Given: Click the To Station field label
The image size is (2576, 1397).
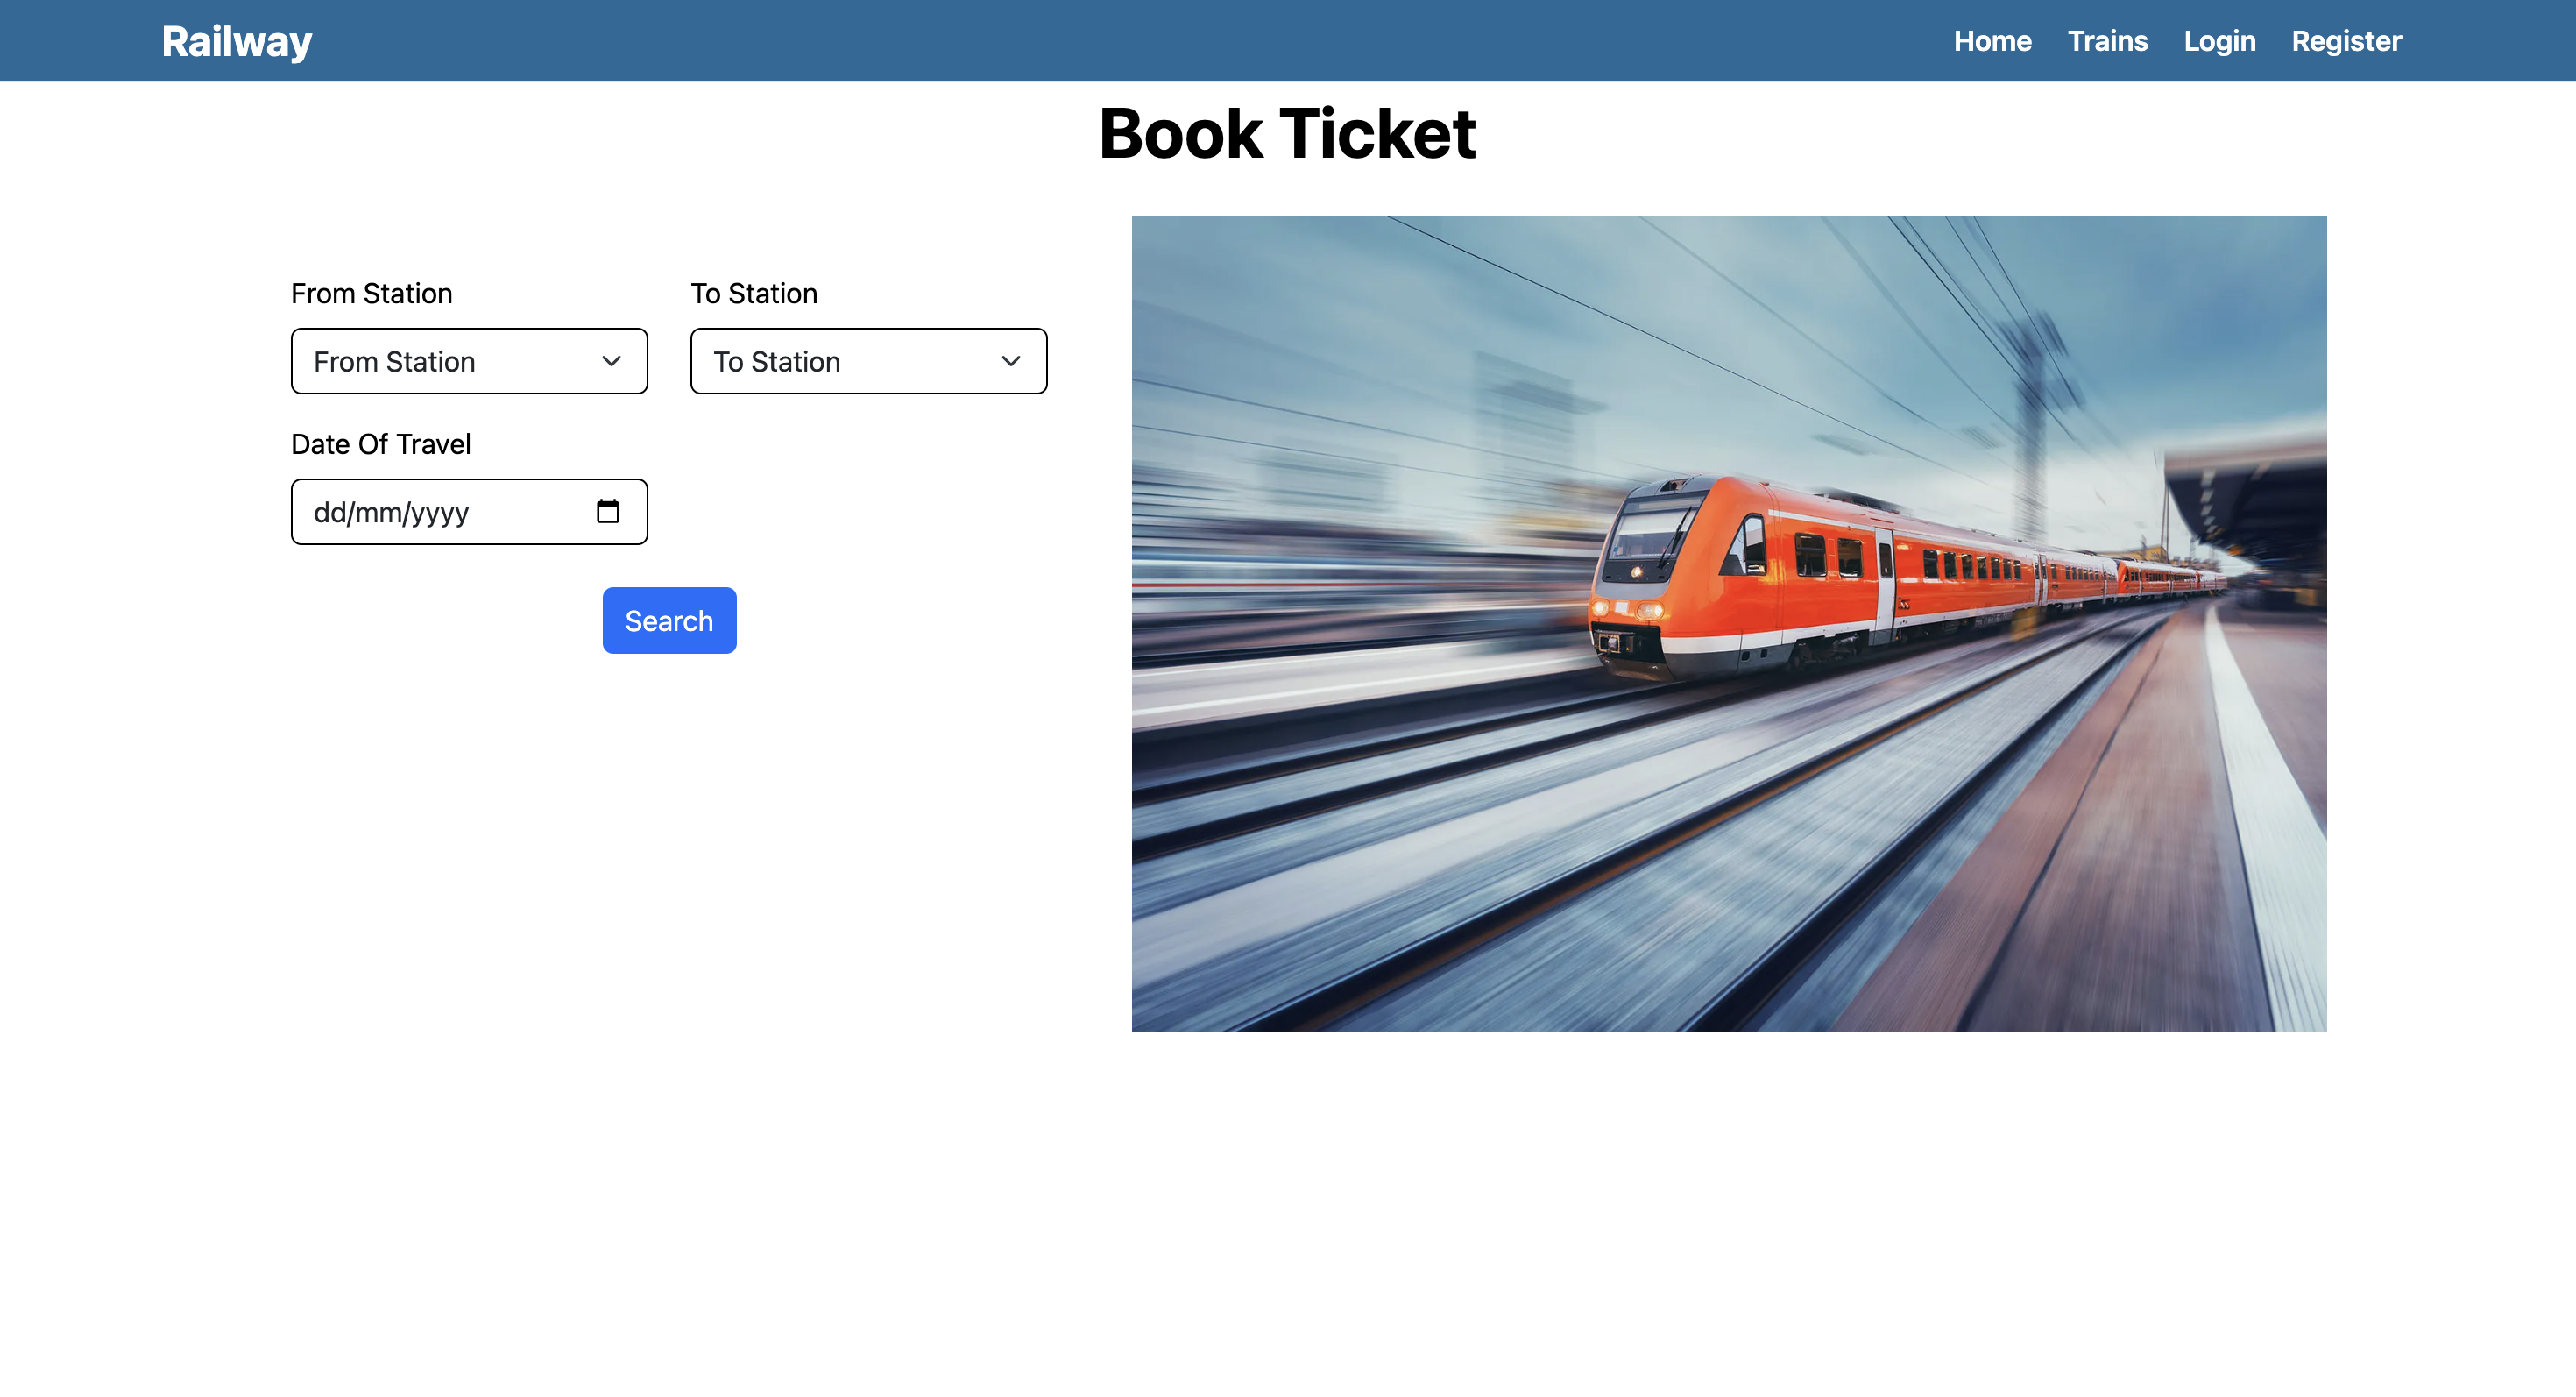Looking at the screenshot, I should coord(754,293).
